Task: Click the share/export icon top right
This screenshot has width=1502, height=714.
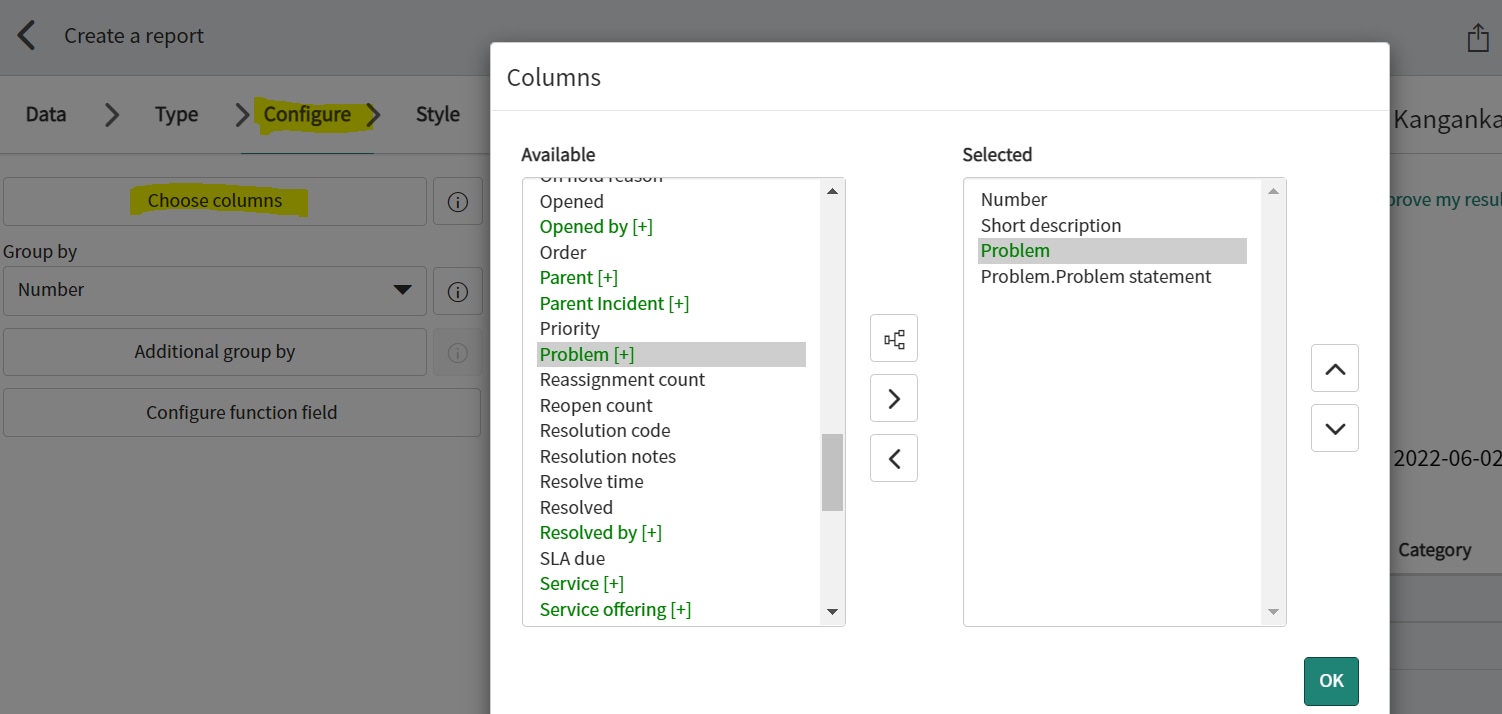Action: point(1478,36)
